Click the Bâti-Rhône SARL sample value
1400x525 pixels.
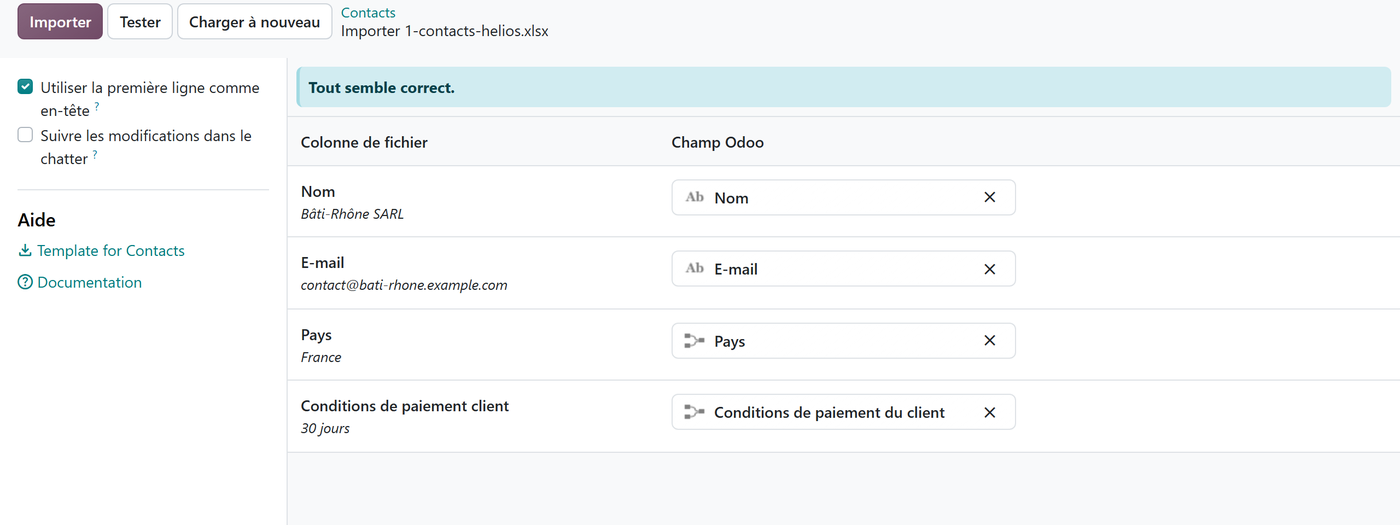(x=352, y=214)
